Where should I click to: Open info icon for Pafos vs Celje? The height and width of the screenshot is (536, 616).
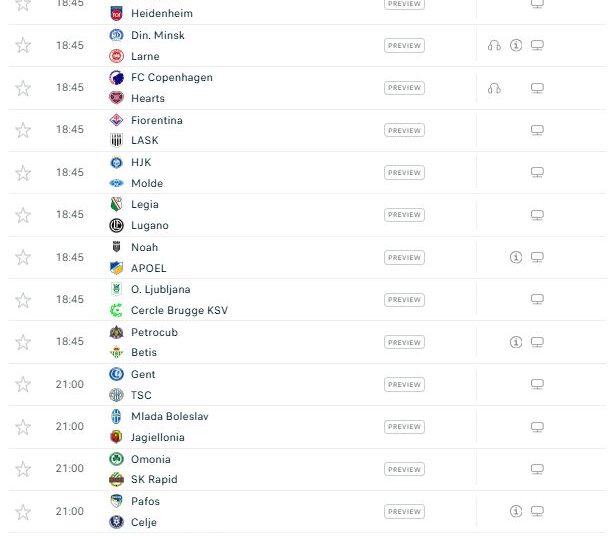click(x=516, y=511)
